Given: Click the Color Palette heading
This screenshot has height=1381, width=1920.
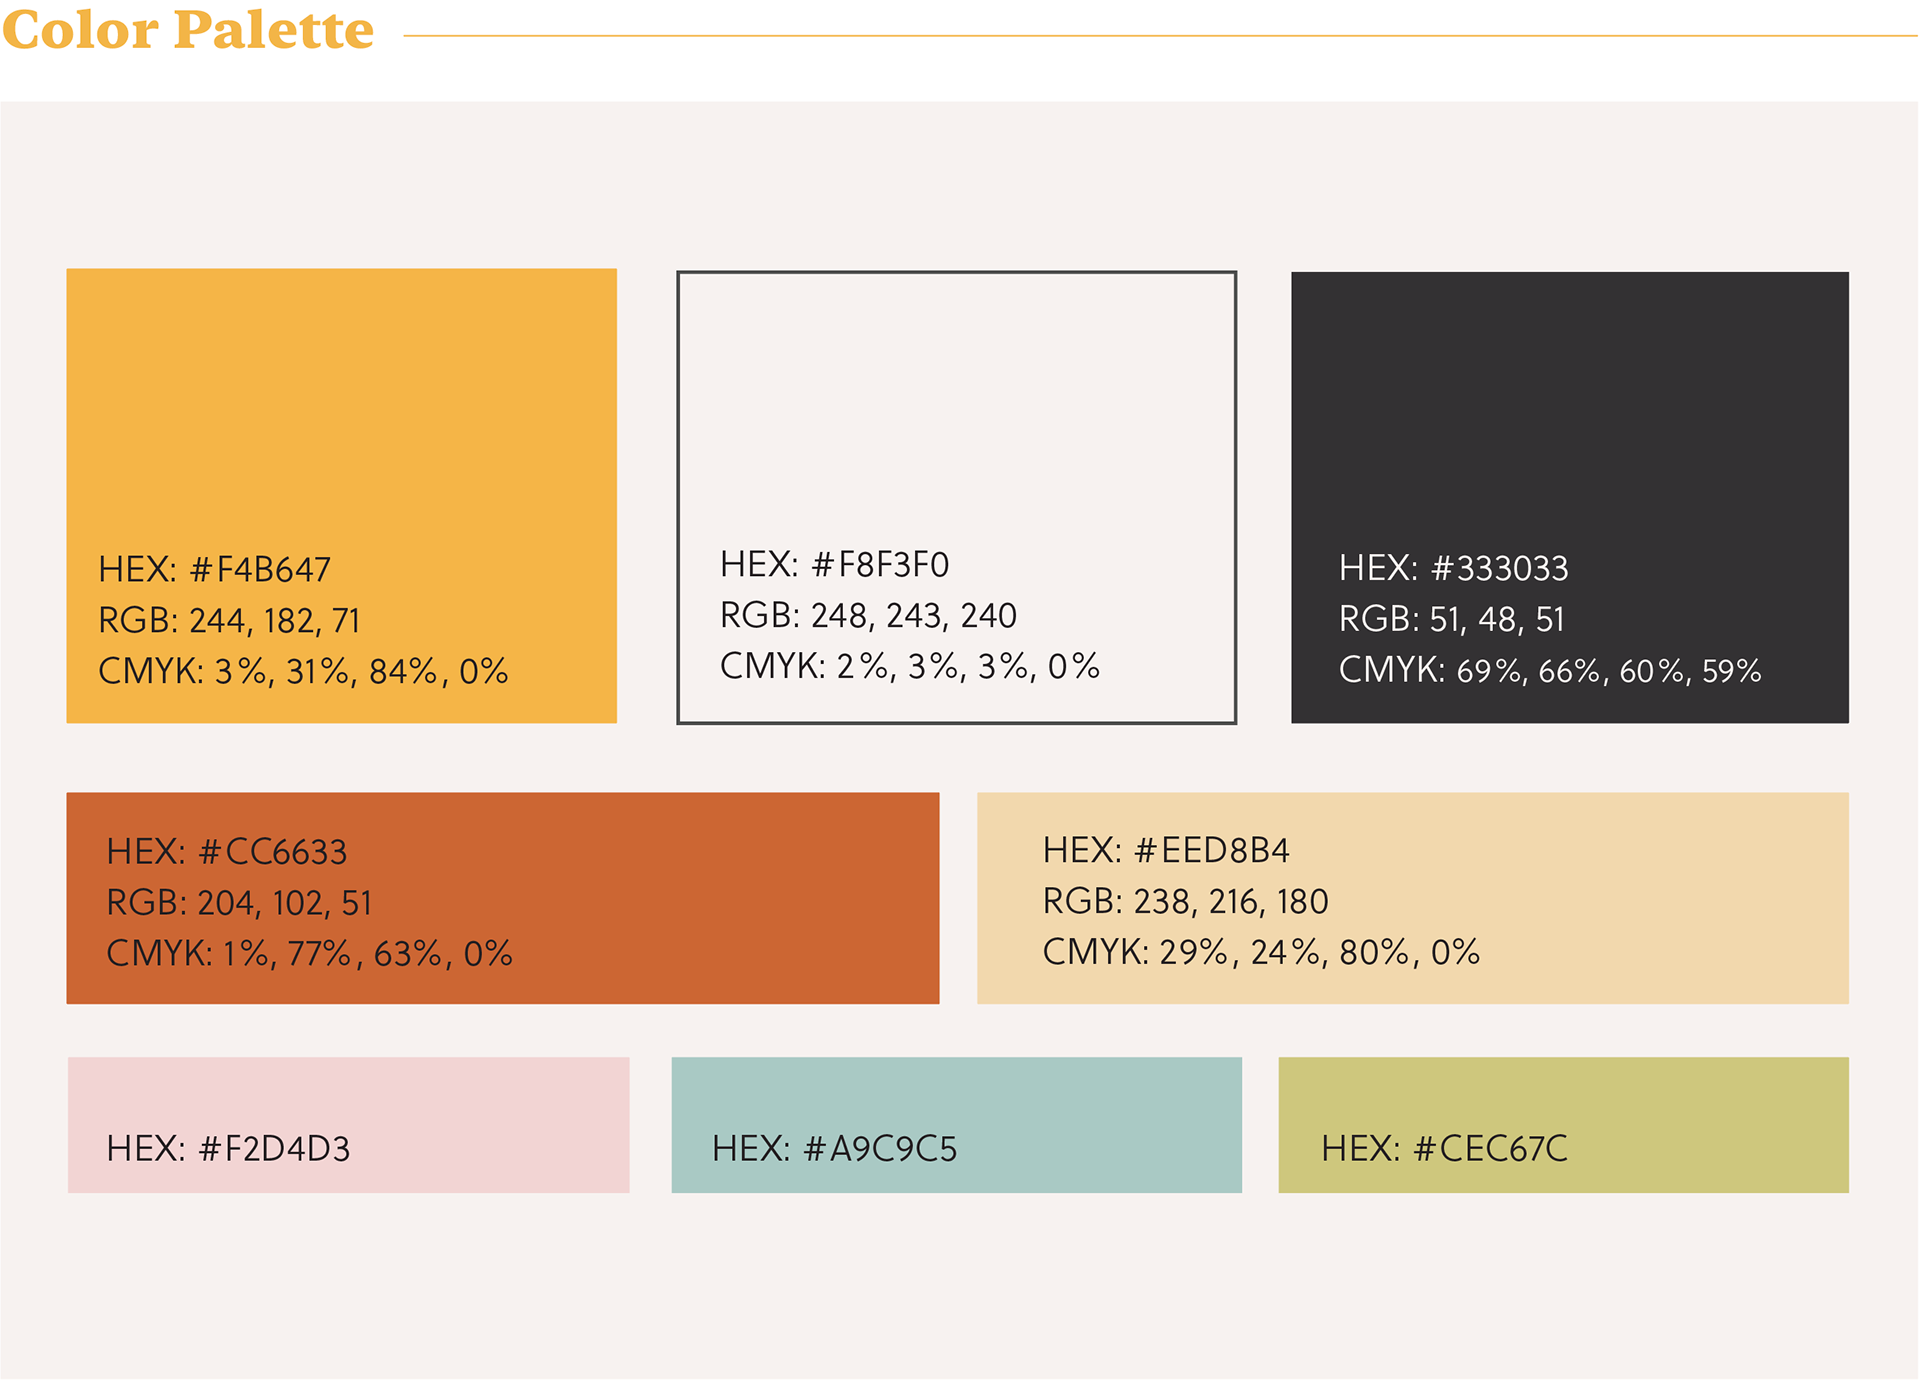Looking at the screenshot, I should (x=188, y=29).
